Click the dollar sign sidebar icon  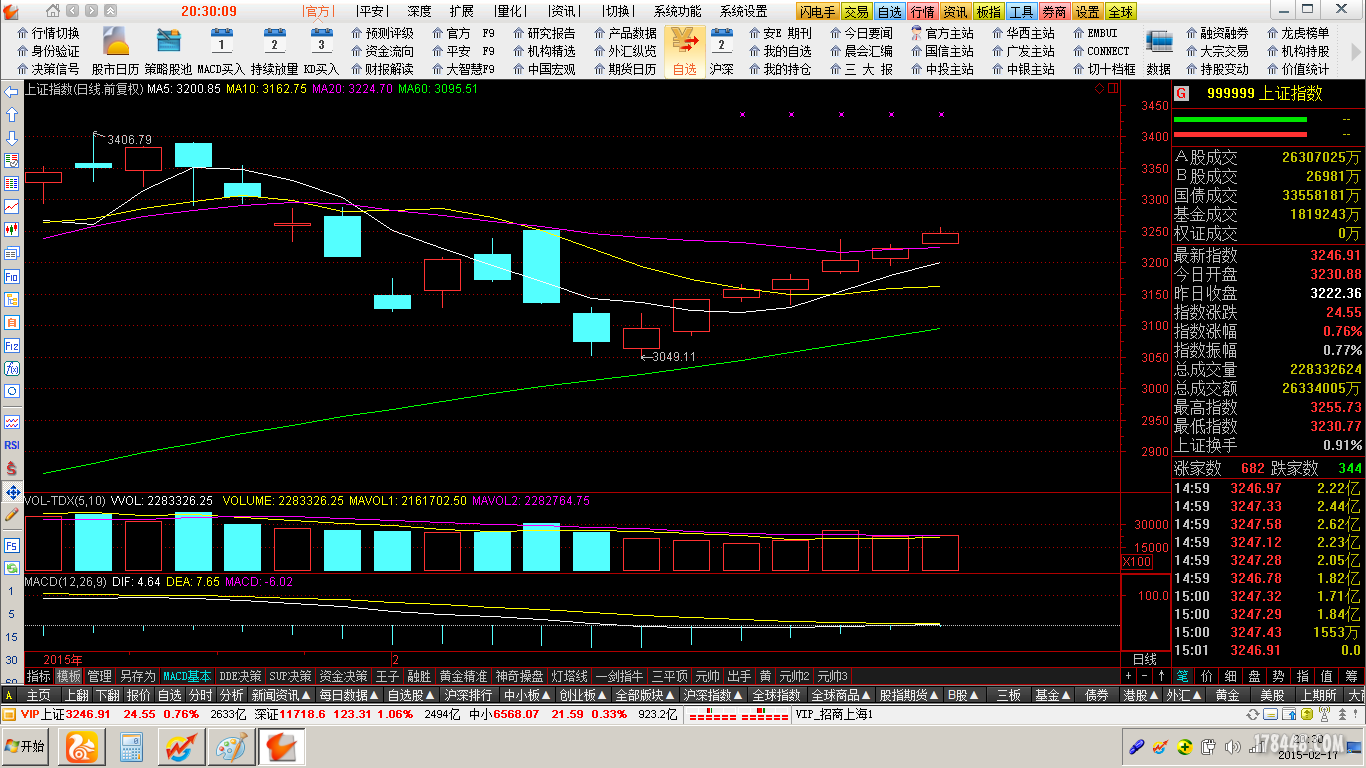[x=12, y=468]
